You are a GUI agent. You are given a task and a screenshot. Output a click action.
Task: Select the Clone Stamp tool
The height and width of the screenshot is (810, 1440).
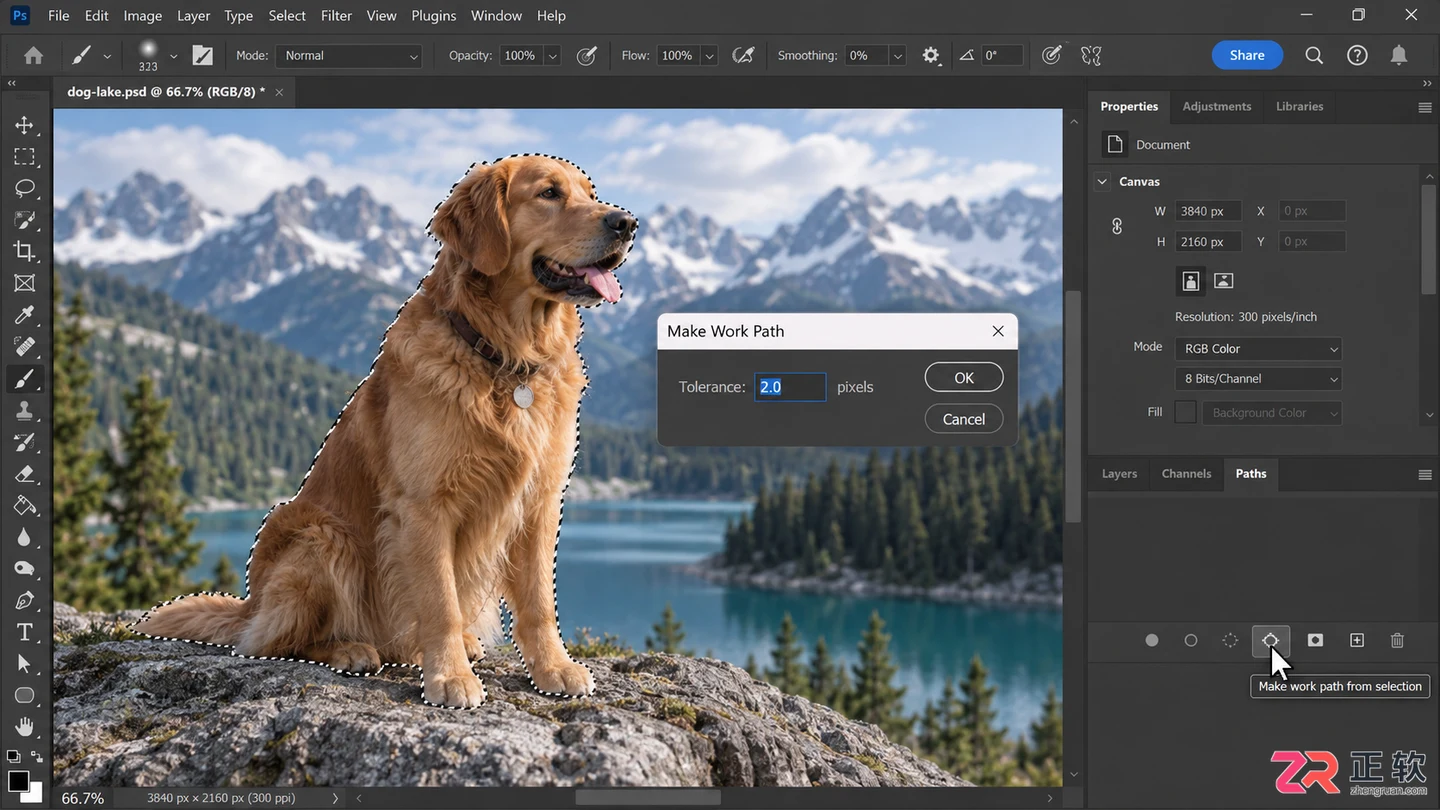(24, 410)
